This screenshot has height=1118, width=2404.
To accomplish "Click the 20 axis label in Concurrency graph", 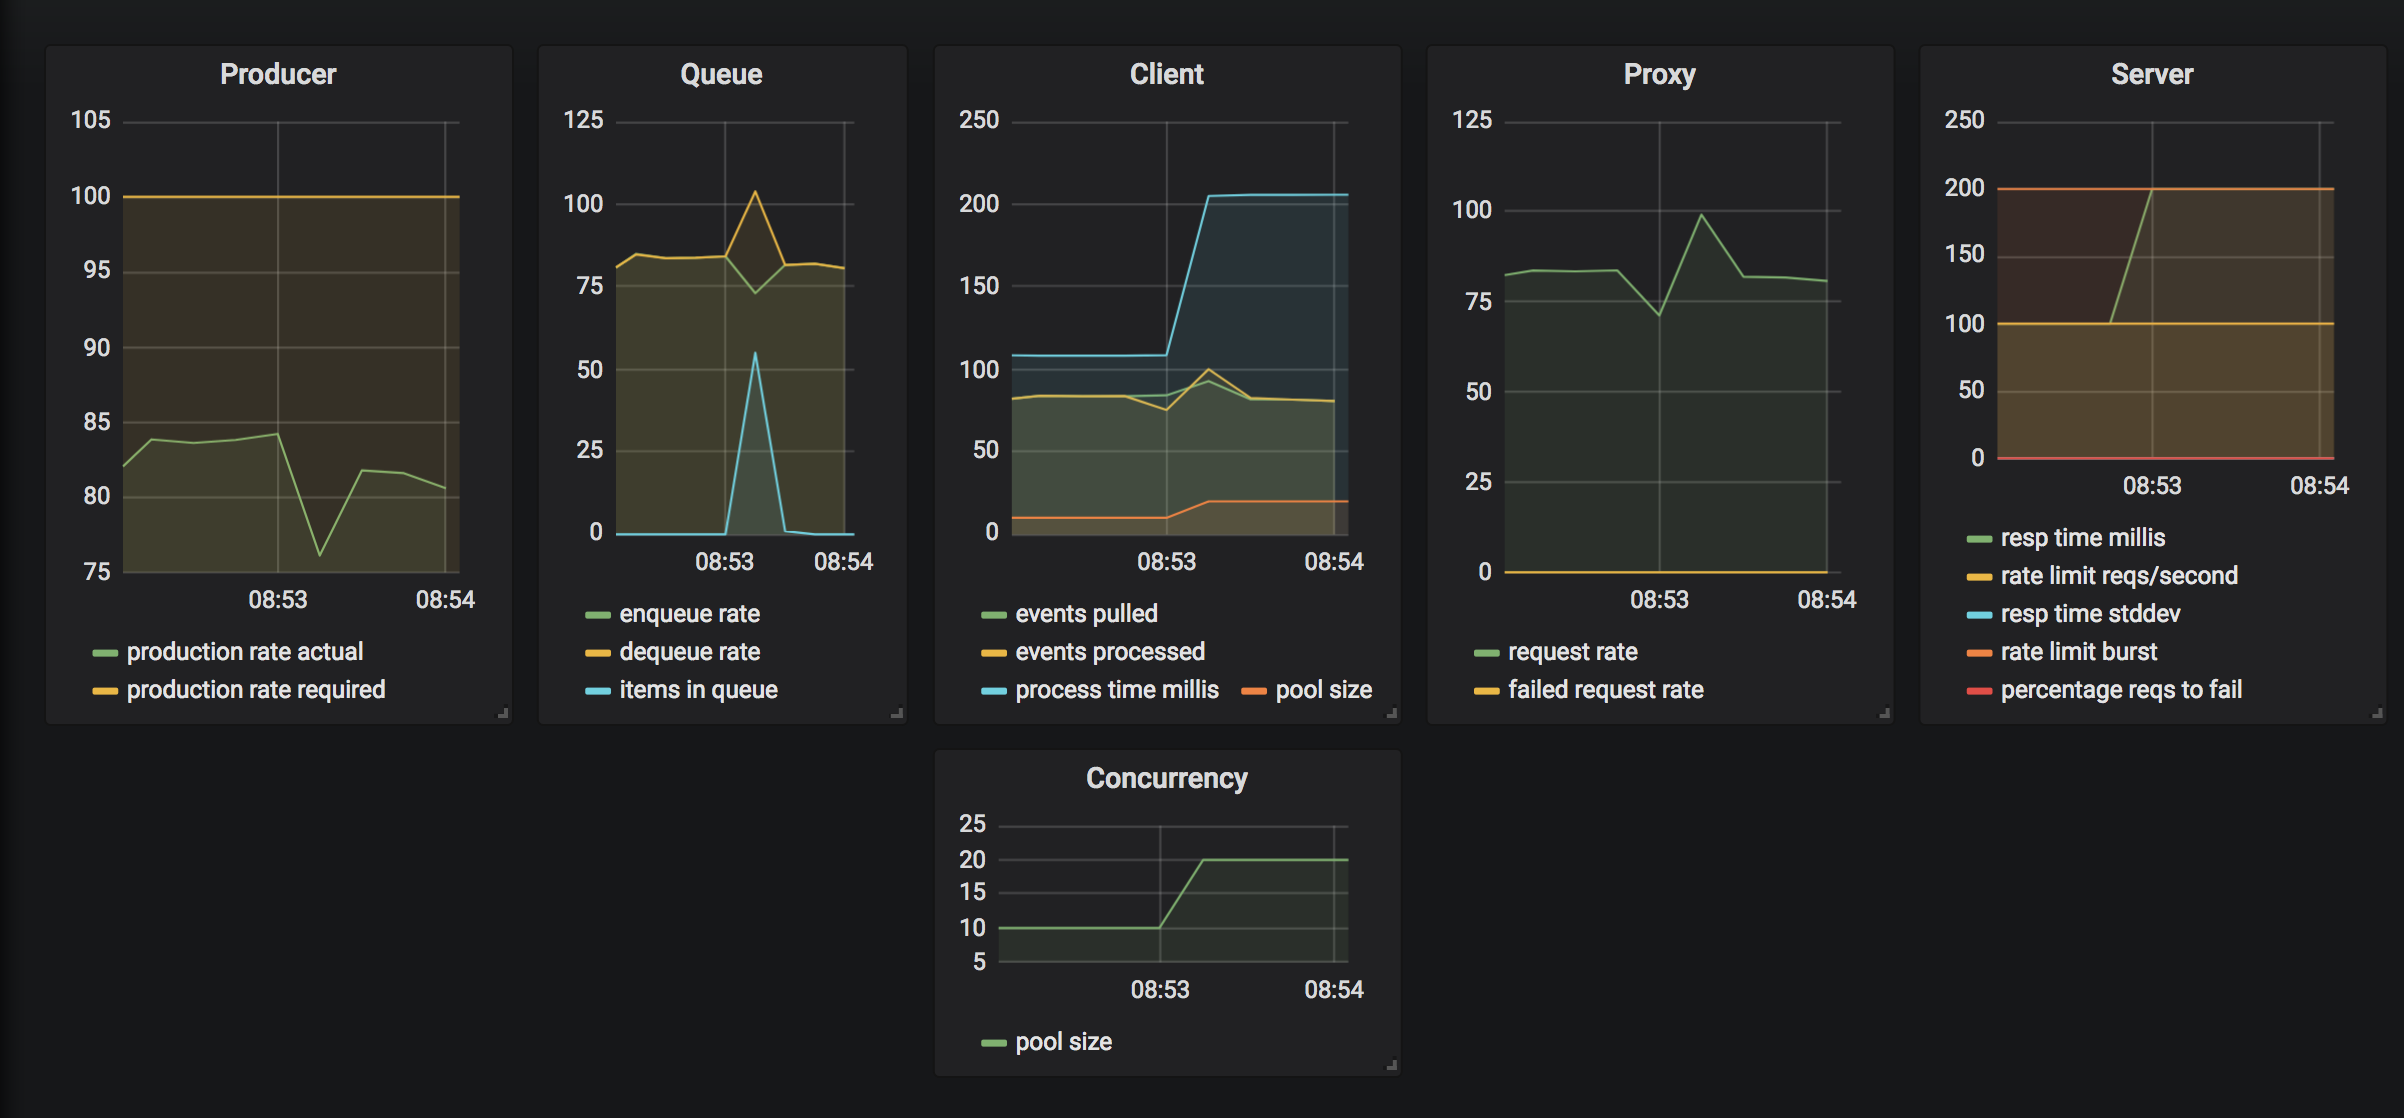I will click(972, 860).
